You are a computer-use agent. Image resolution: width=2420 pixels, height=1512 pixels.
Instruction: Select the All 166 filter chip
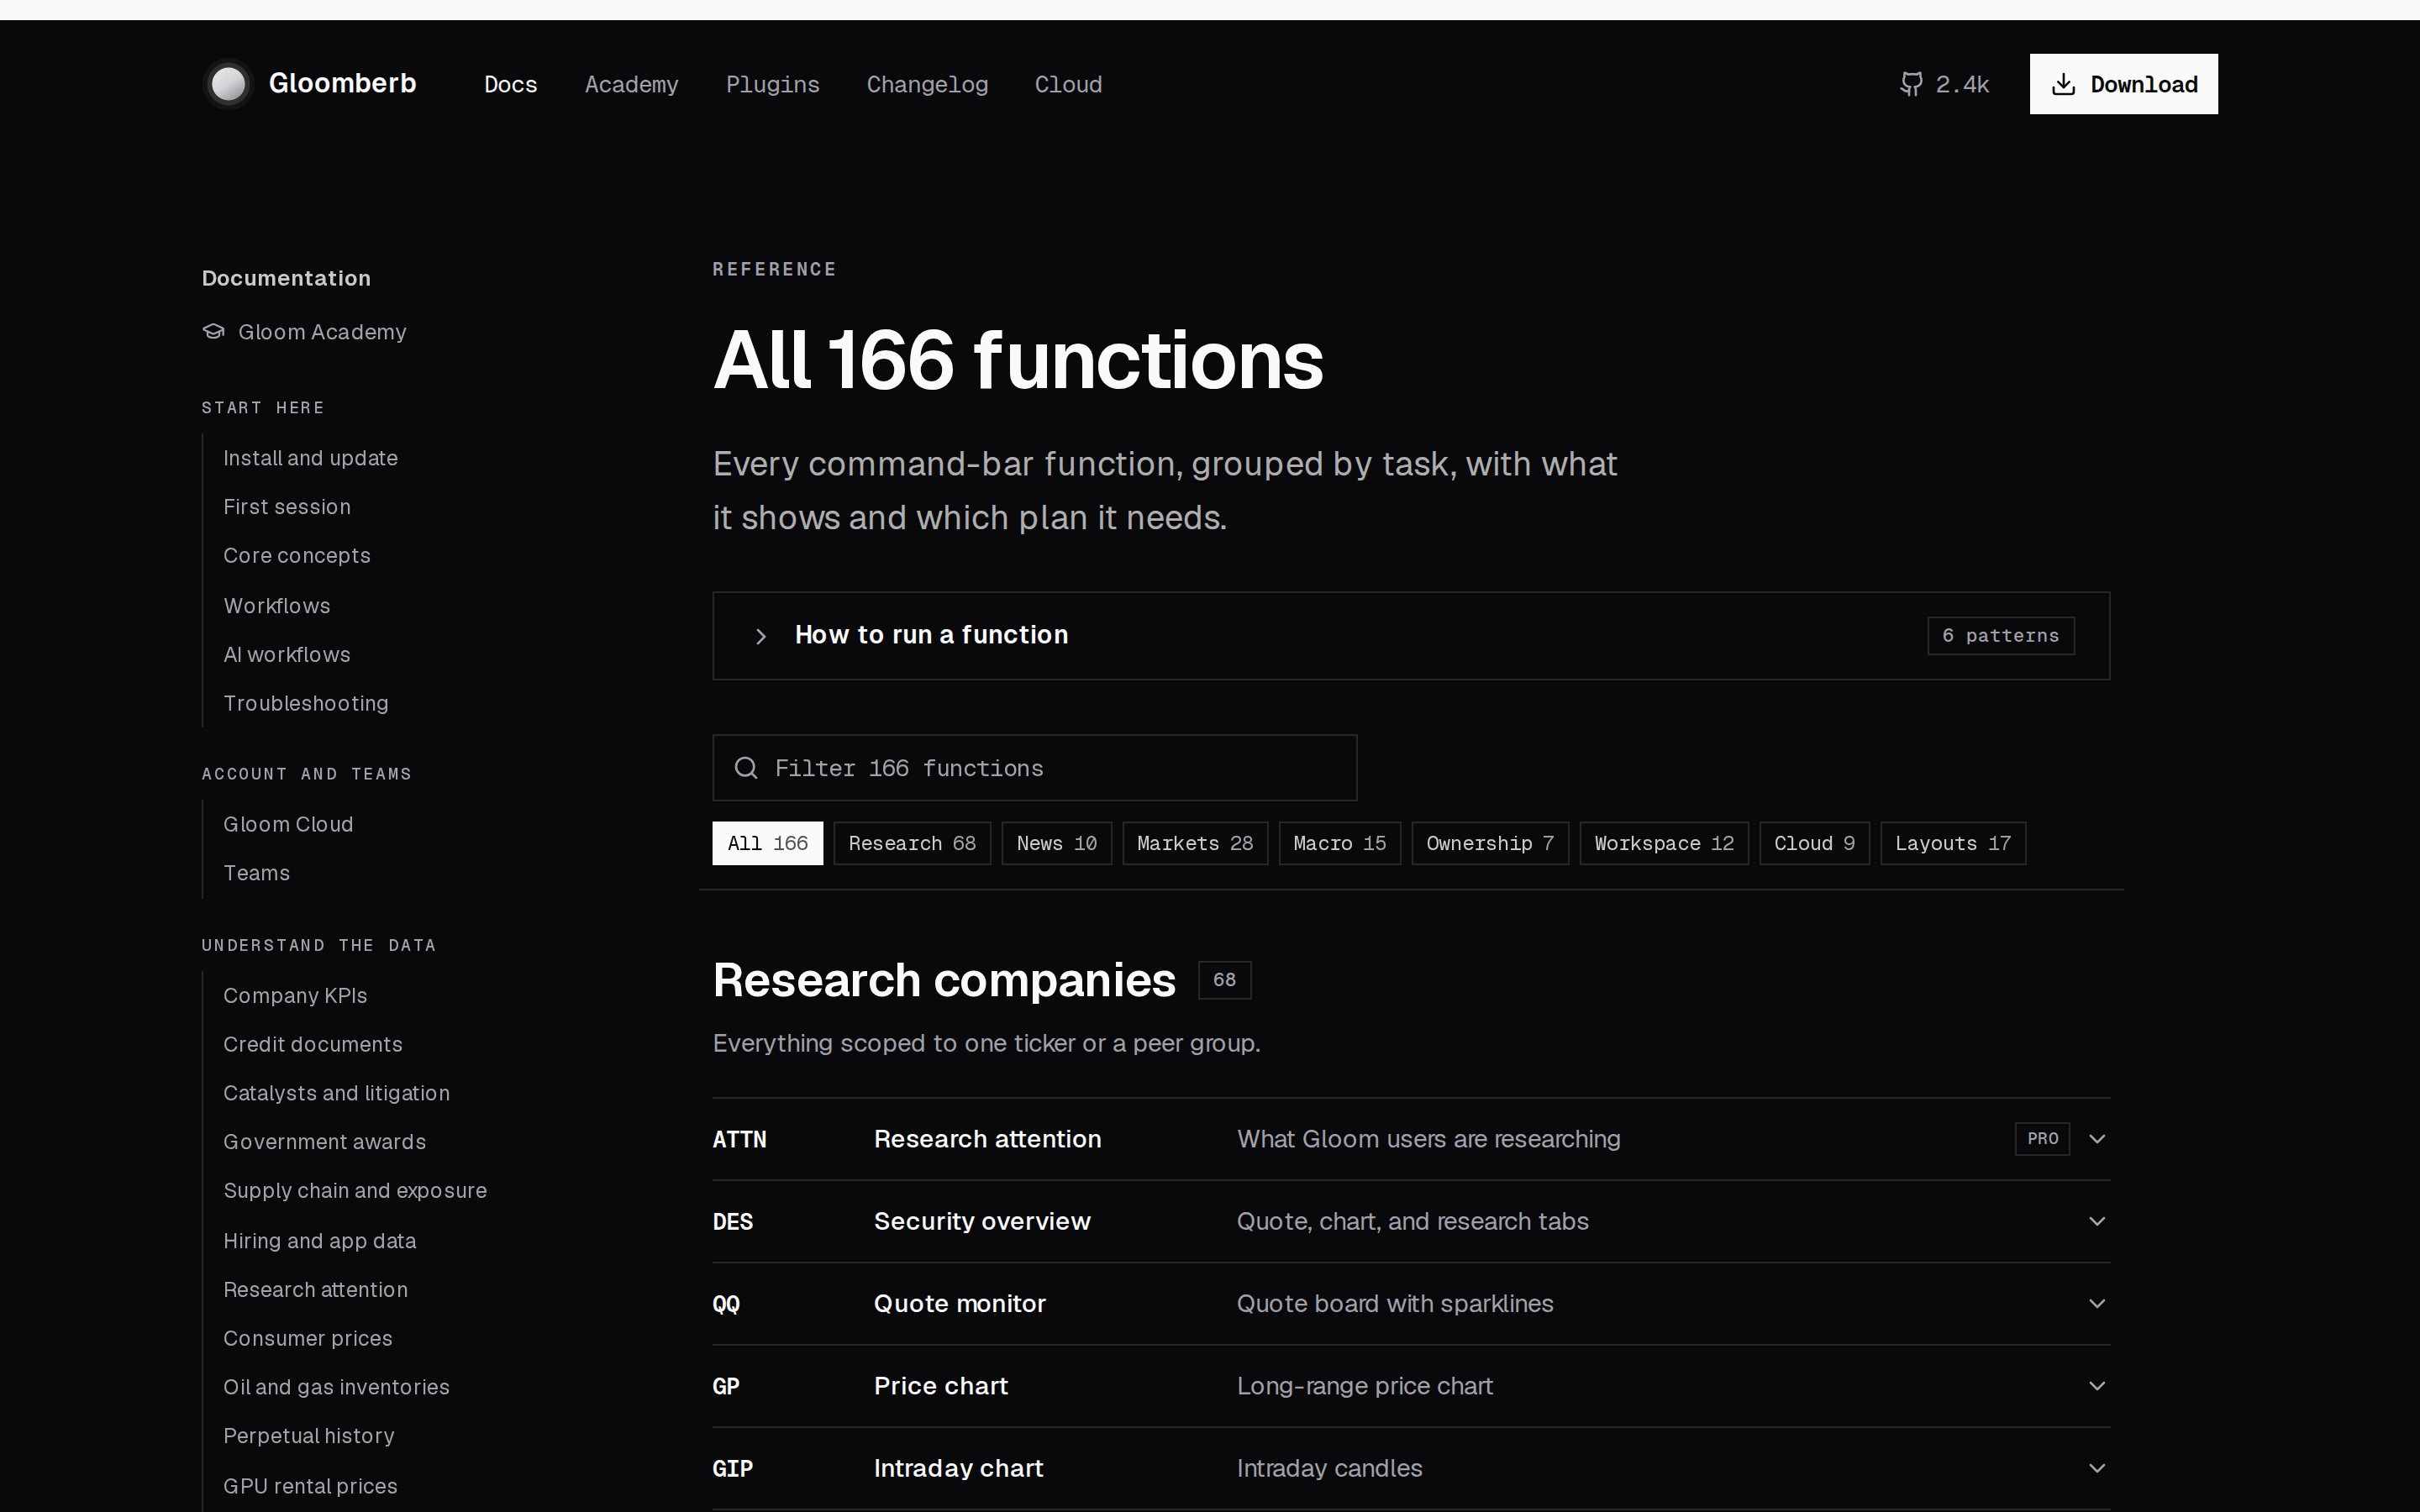(767, 843)
